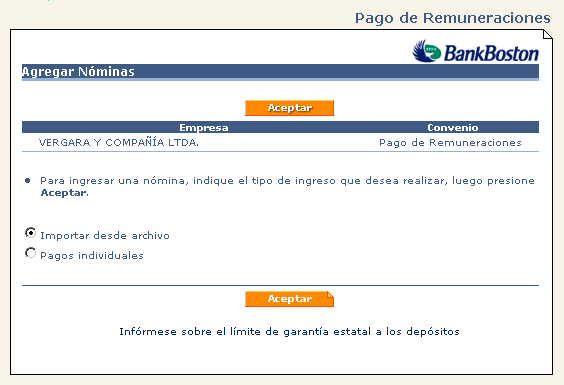Select the Pagos individuales radio option
The width and height of the screenshot is (564, 385).
pos(31,253)
